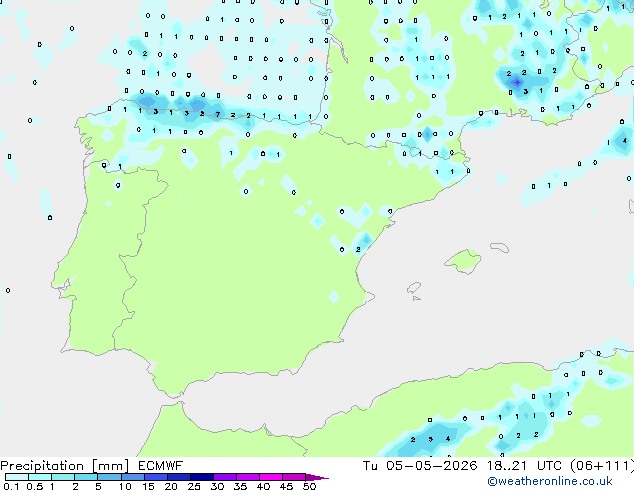Select the legend swatch between 40 and 45
634x490 pixels.
tap(271, 477)
